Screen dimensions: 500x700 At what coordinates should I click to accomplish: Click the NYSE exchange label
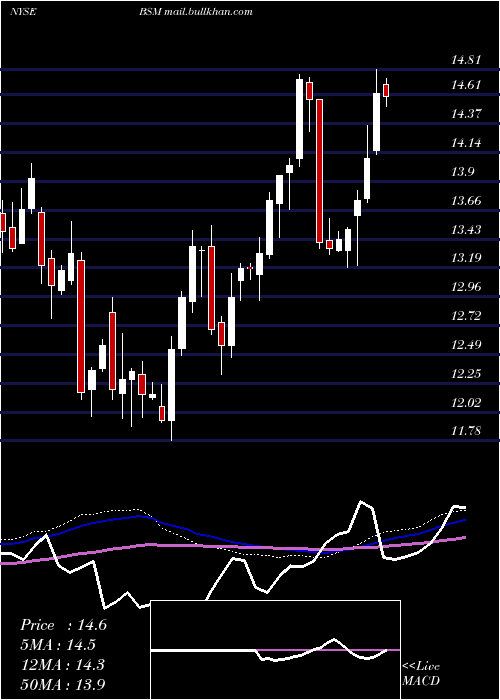[23, 12]
